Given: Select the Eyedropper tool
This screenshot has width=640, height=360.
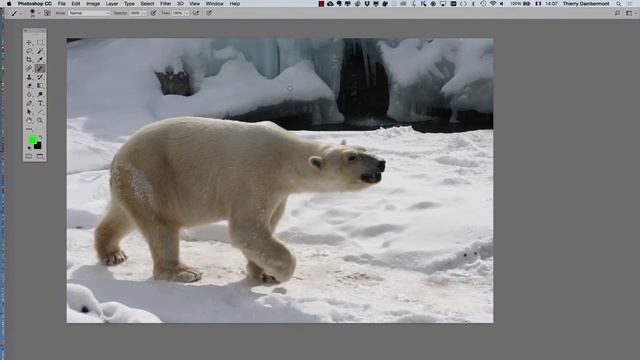Looking at the screenshot, I should [x=40, y=60].
